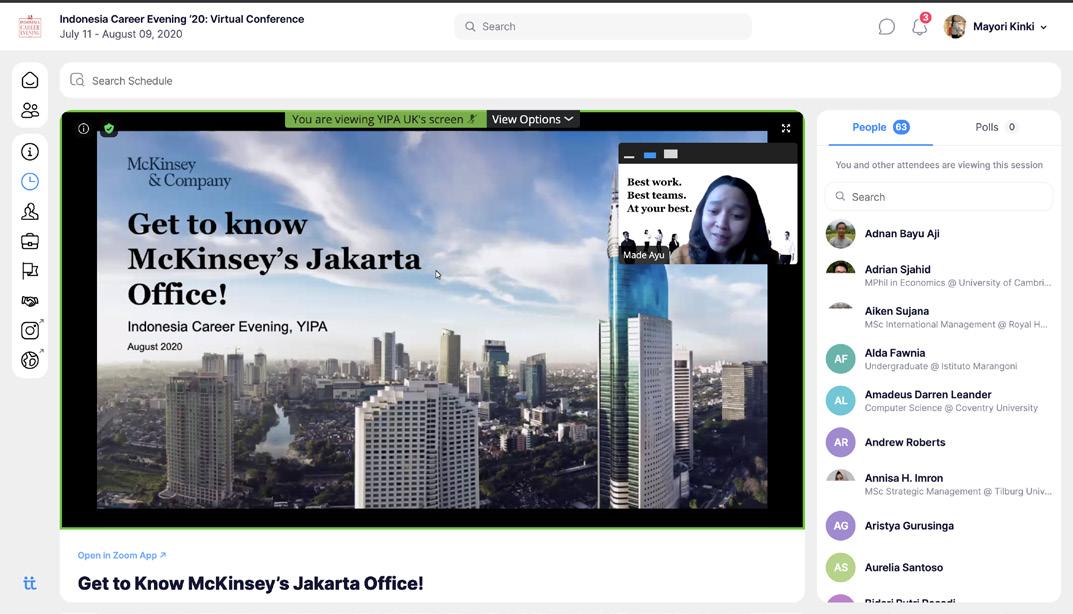Select attendee Annisa H. Imron
The width and height of the screenshot is (1073, 614).
pyautogui.click(x=938, y=484)
